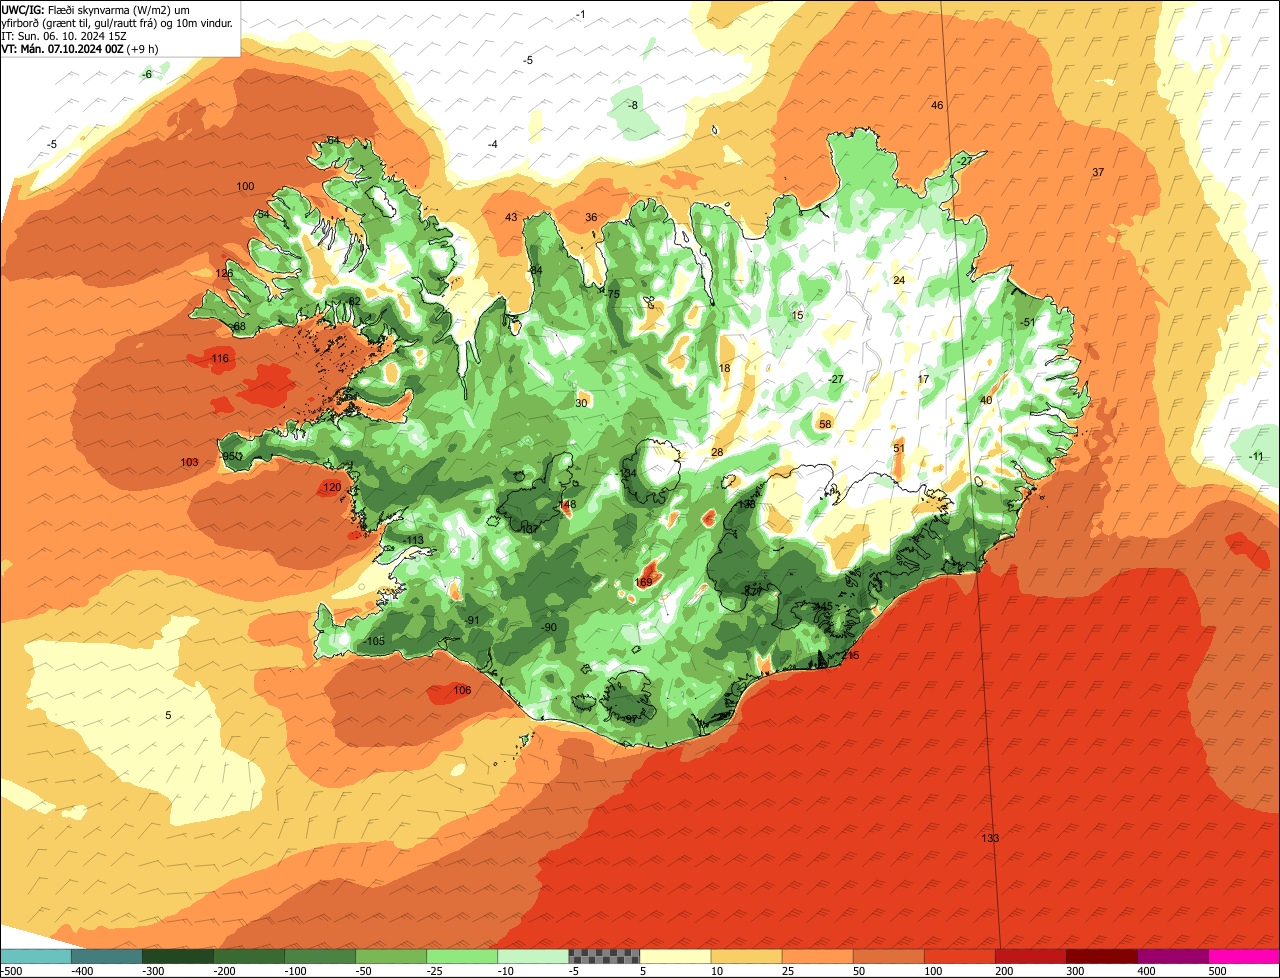Click the map value '-8'

tap(632, 106)
